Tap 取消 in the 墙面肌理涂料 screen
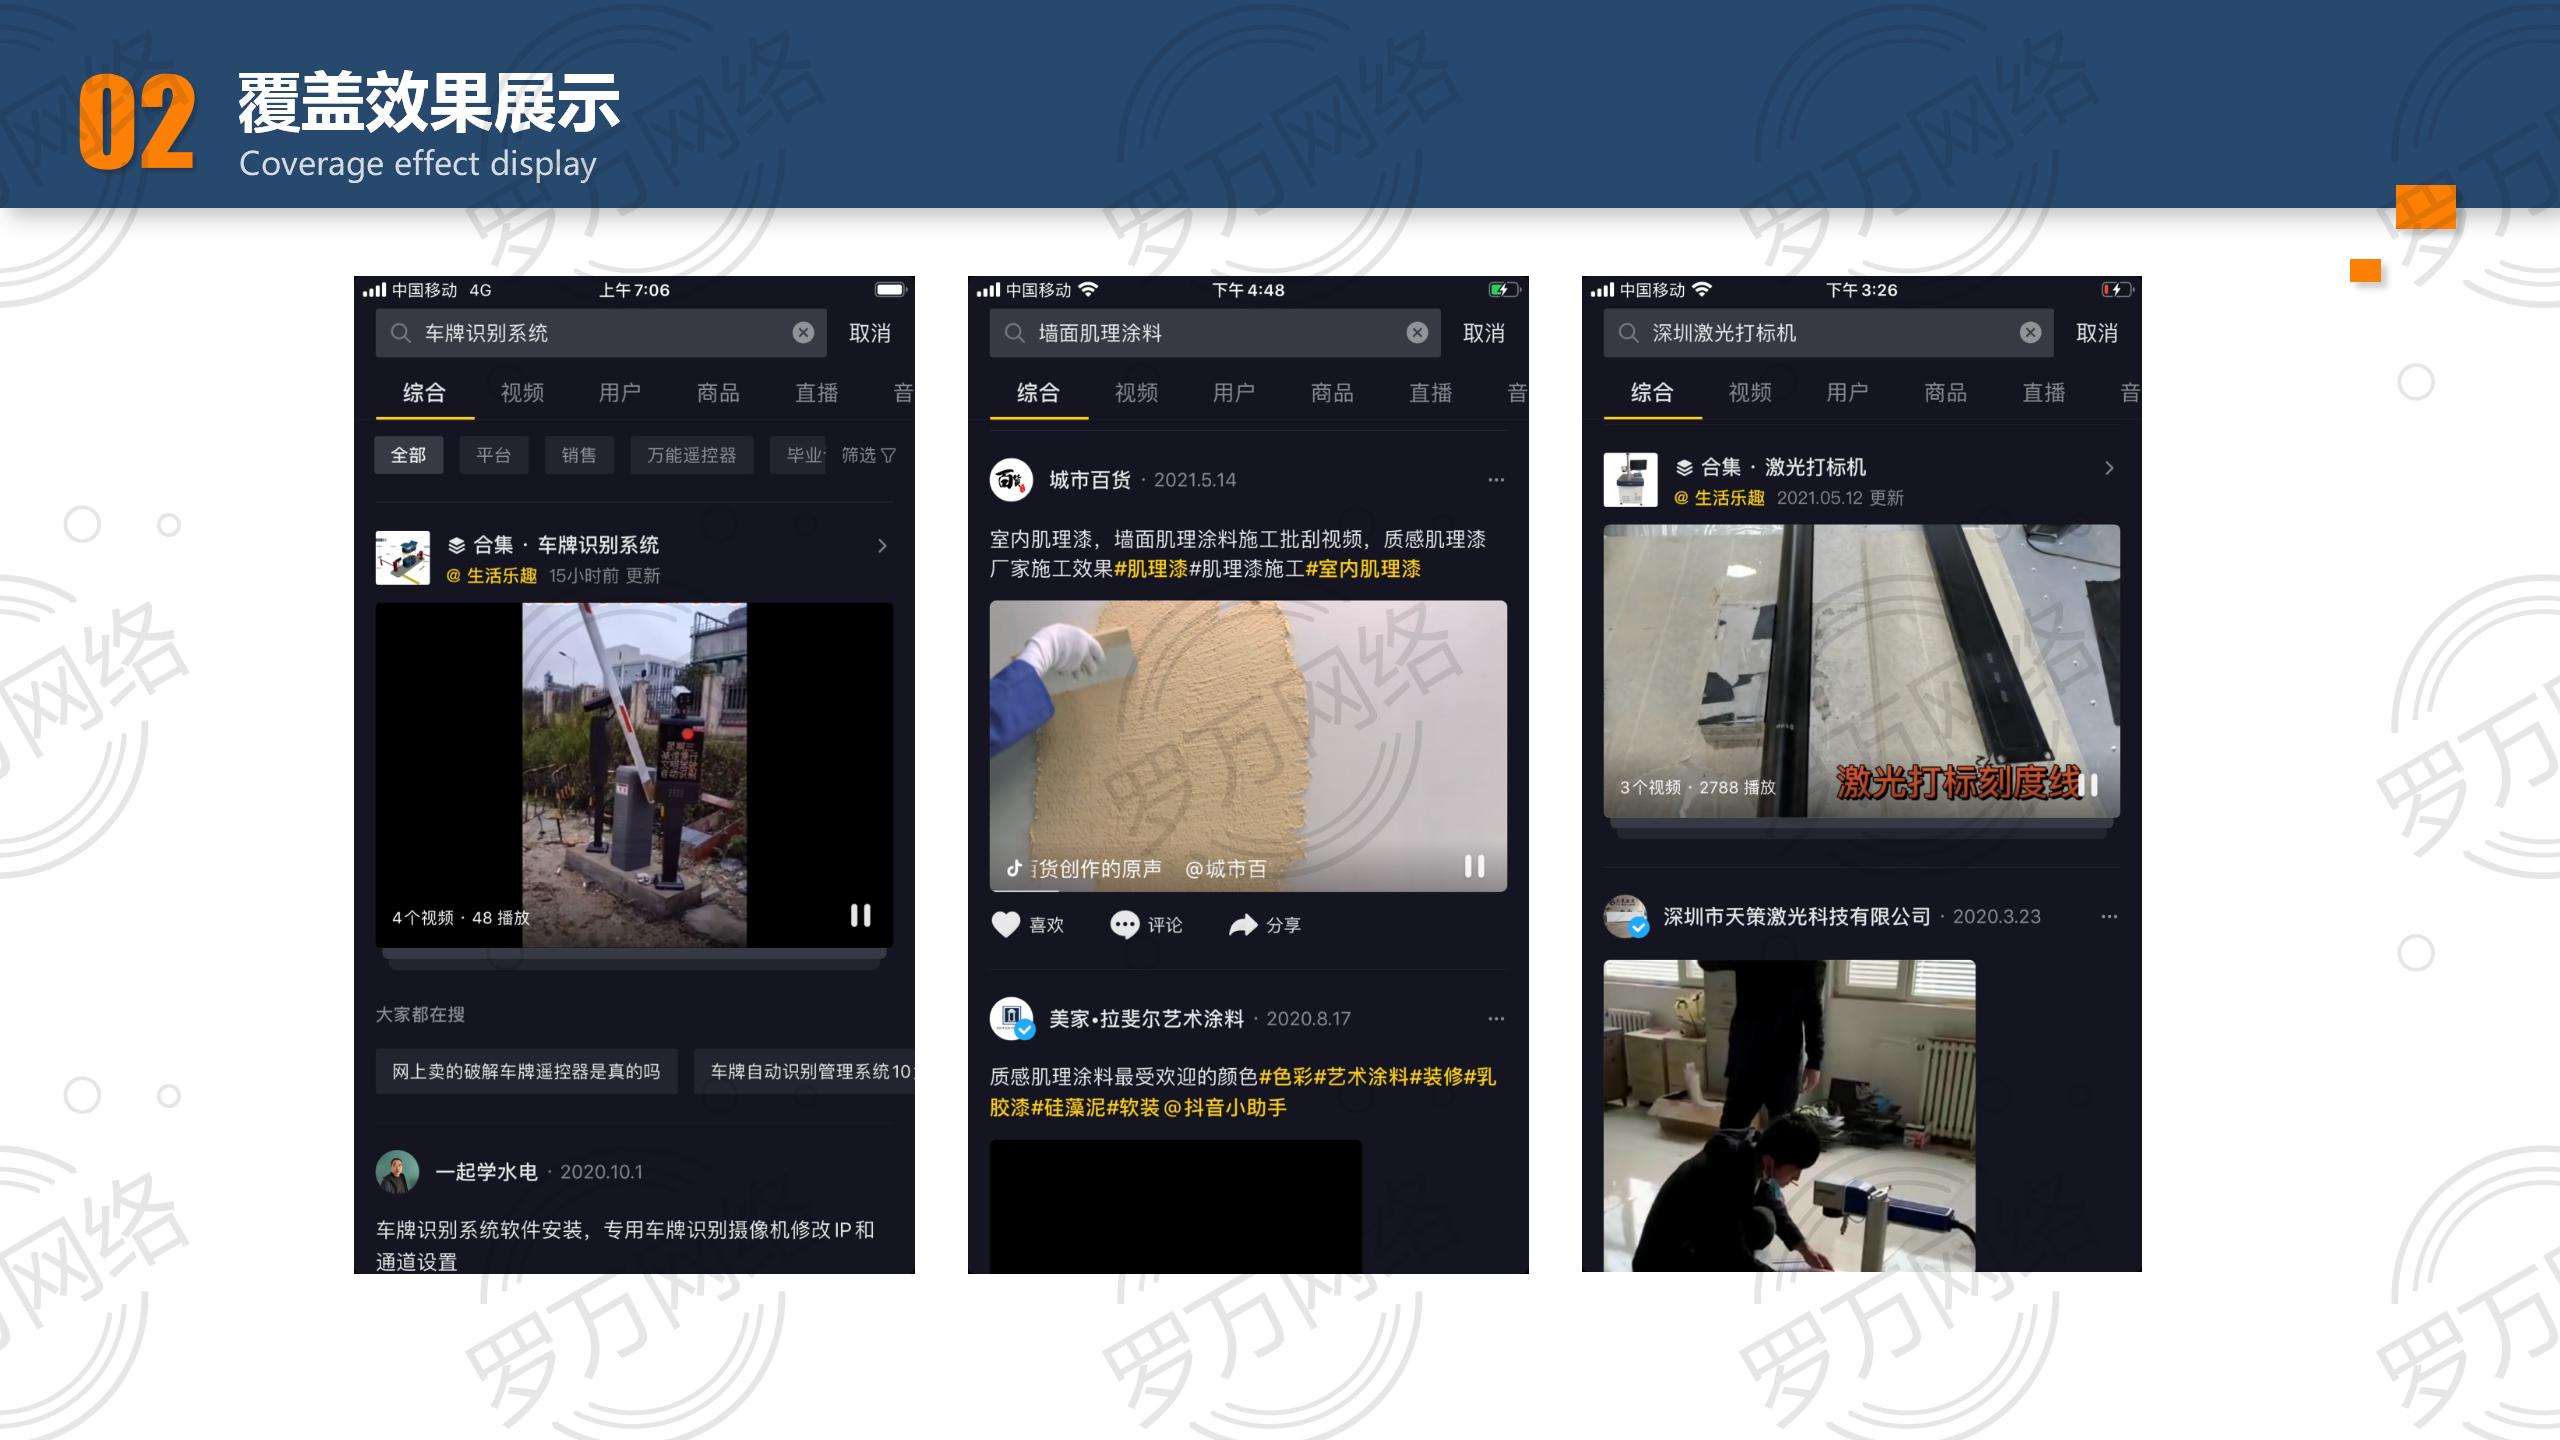Viewport: 2560px width, 1440px height. [1483, 333]
